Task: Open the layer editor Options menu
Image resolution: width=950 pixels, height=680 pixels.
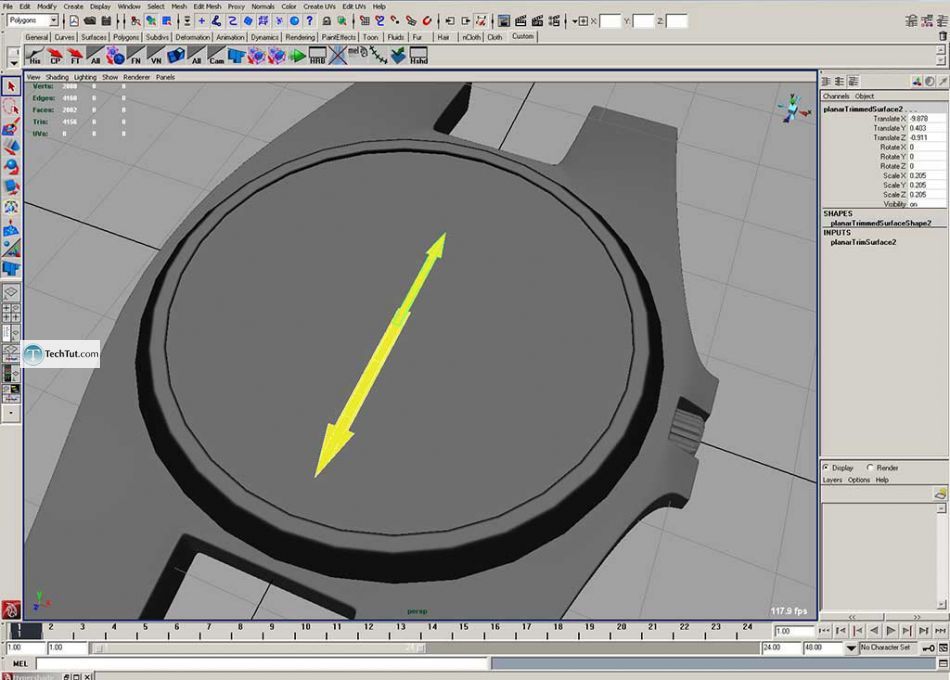Action: click(x=859, y=480)
